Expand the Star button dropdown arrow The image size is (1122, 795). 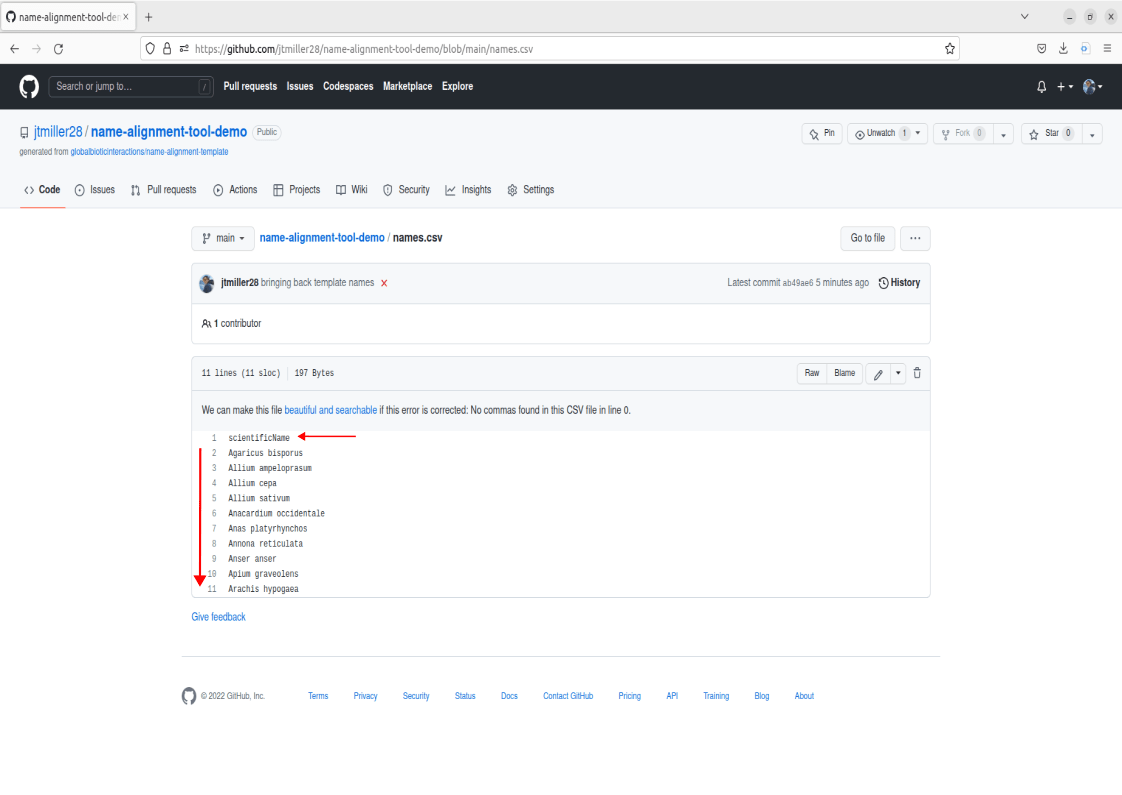coord(1092,133)
